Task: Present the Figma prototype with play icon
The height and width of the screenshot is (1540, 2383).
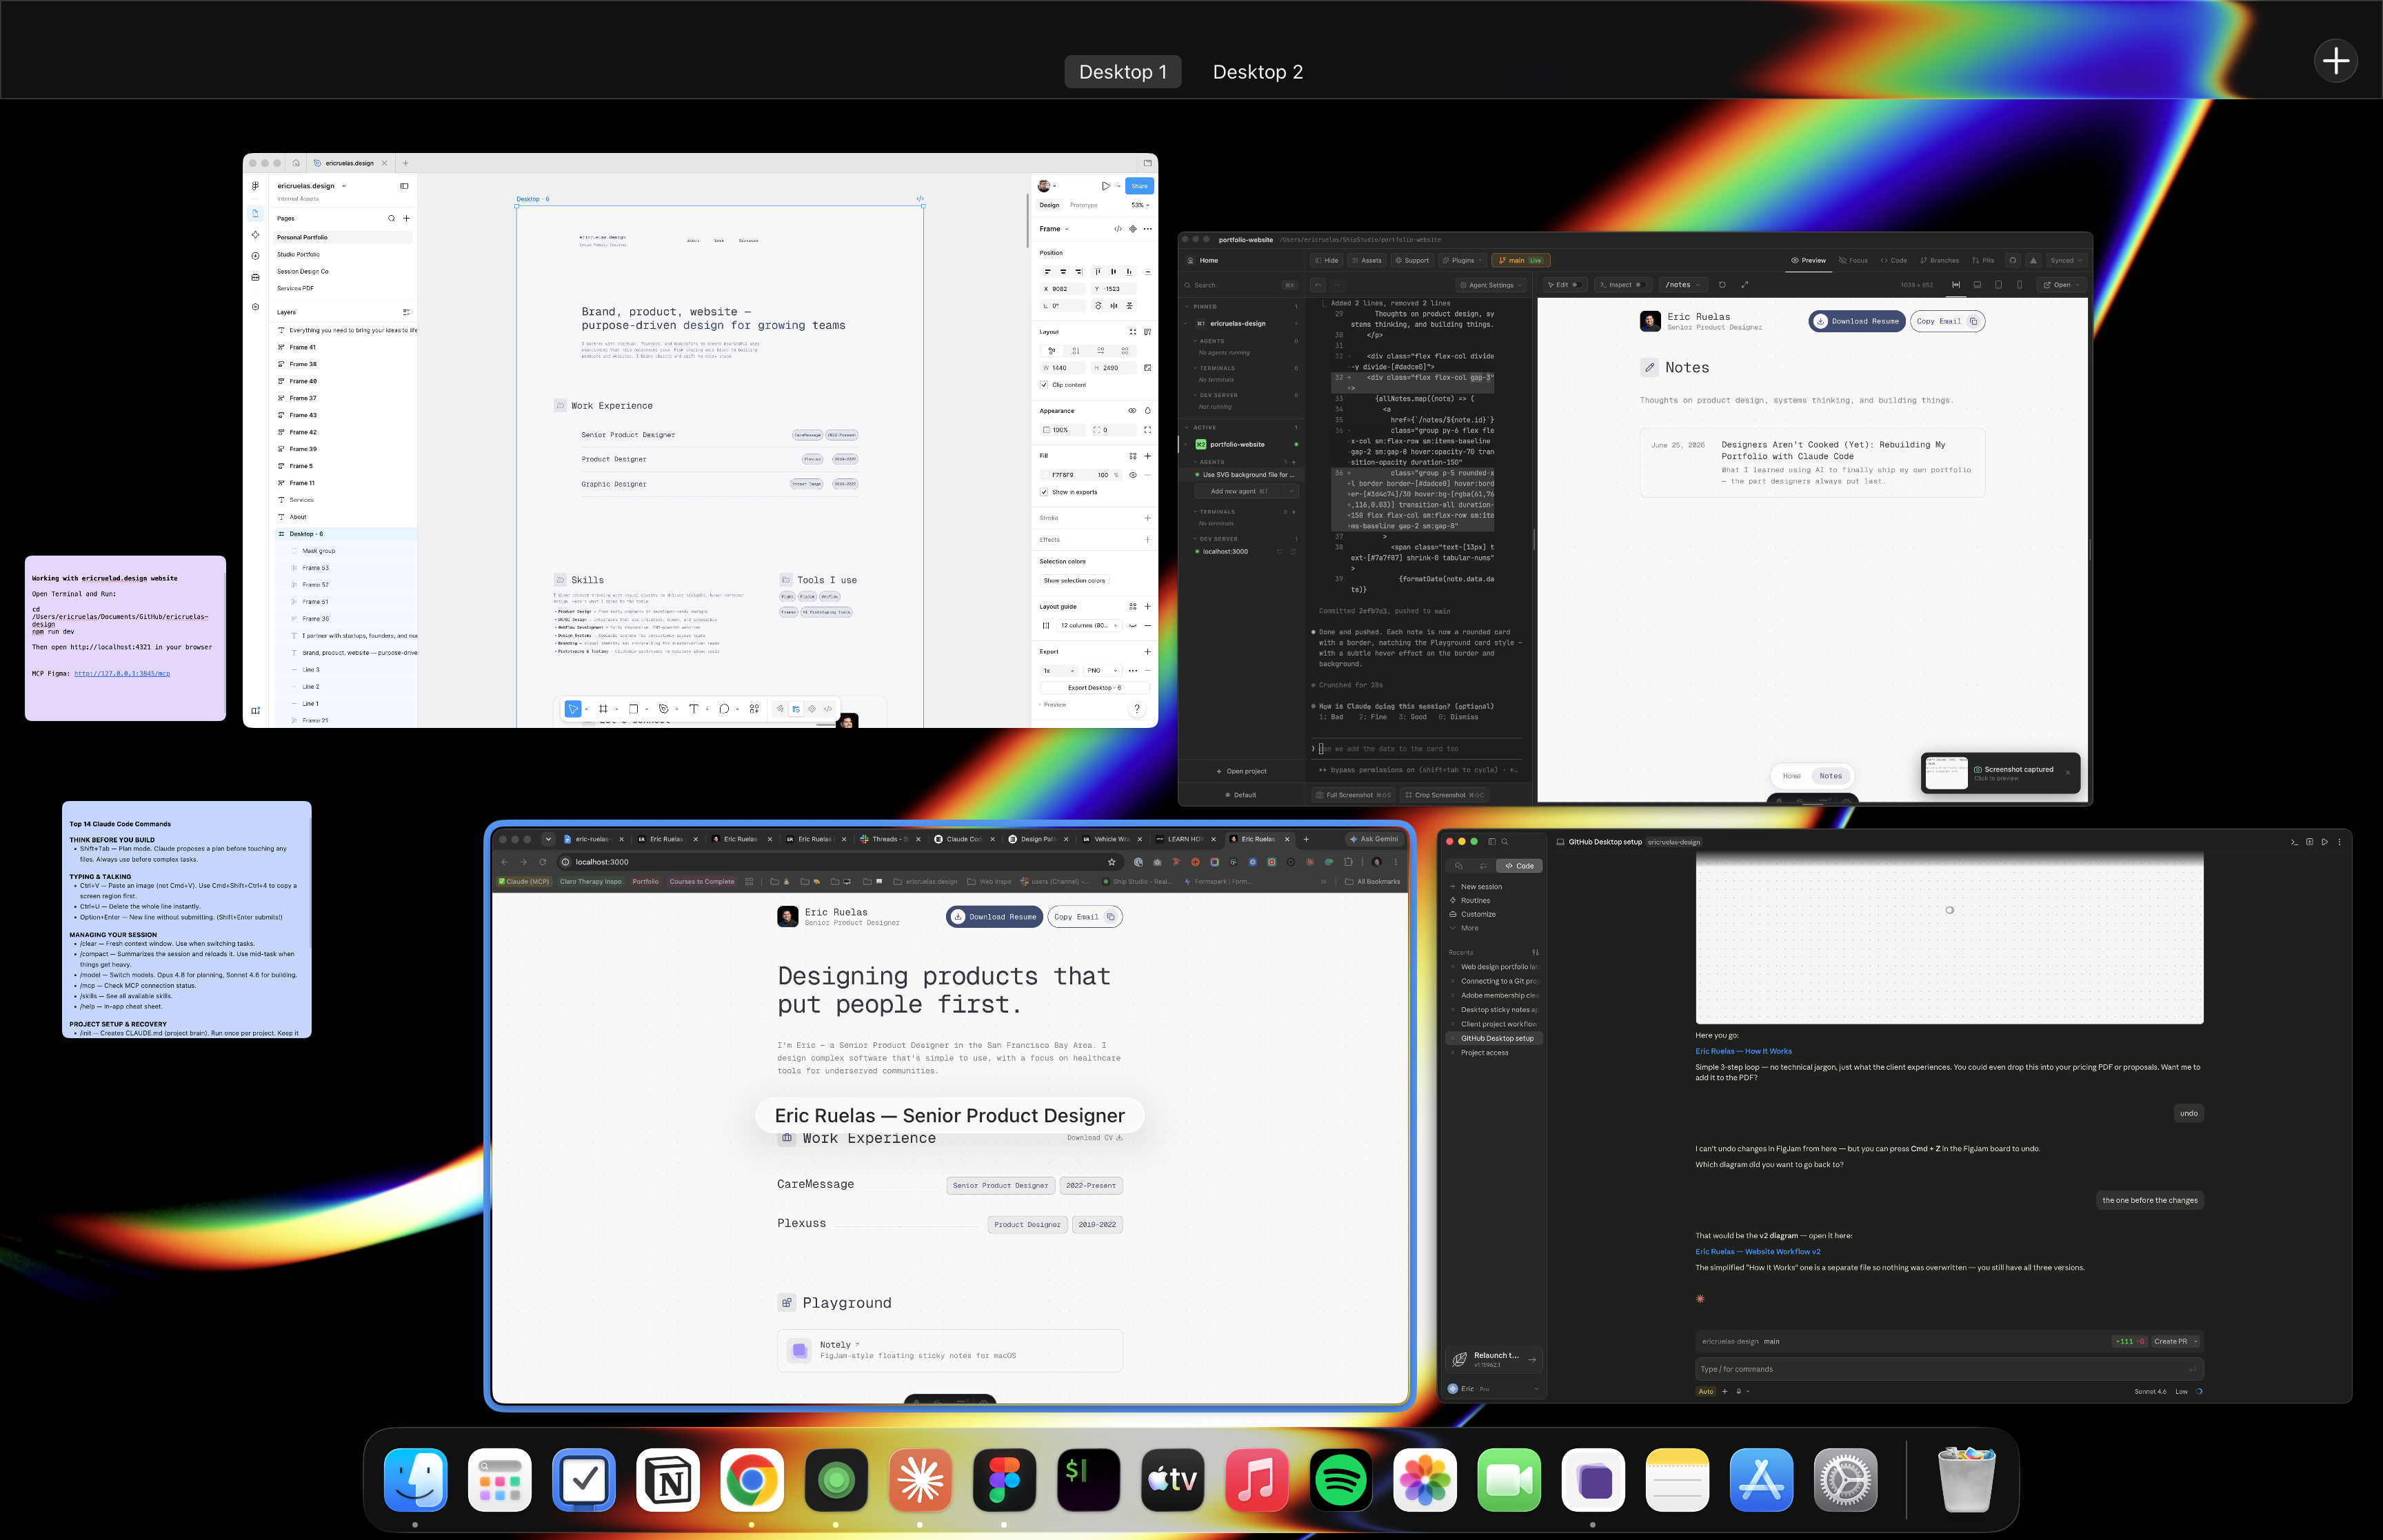Action: coord(1105,186)
